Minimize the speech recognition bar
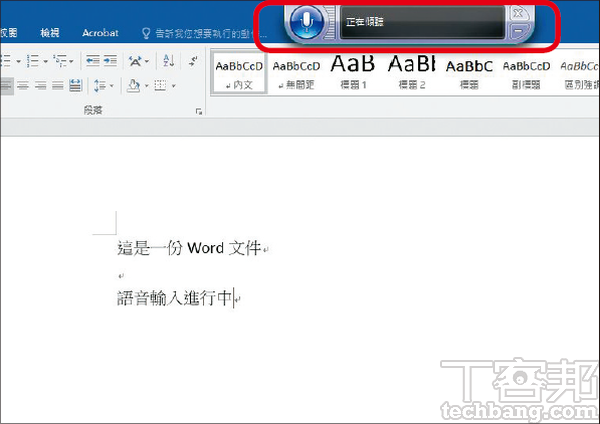 [518, 31]
